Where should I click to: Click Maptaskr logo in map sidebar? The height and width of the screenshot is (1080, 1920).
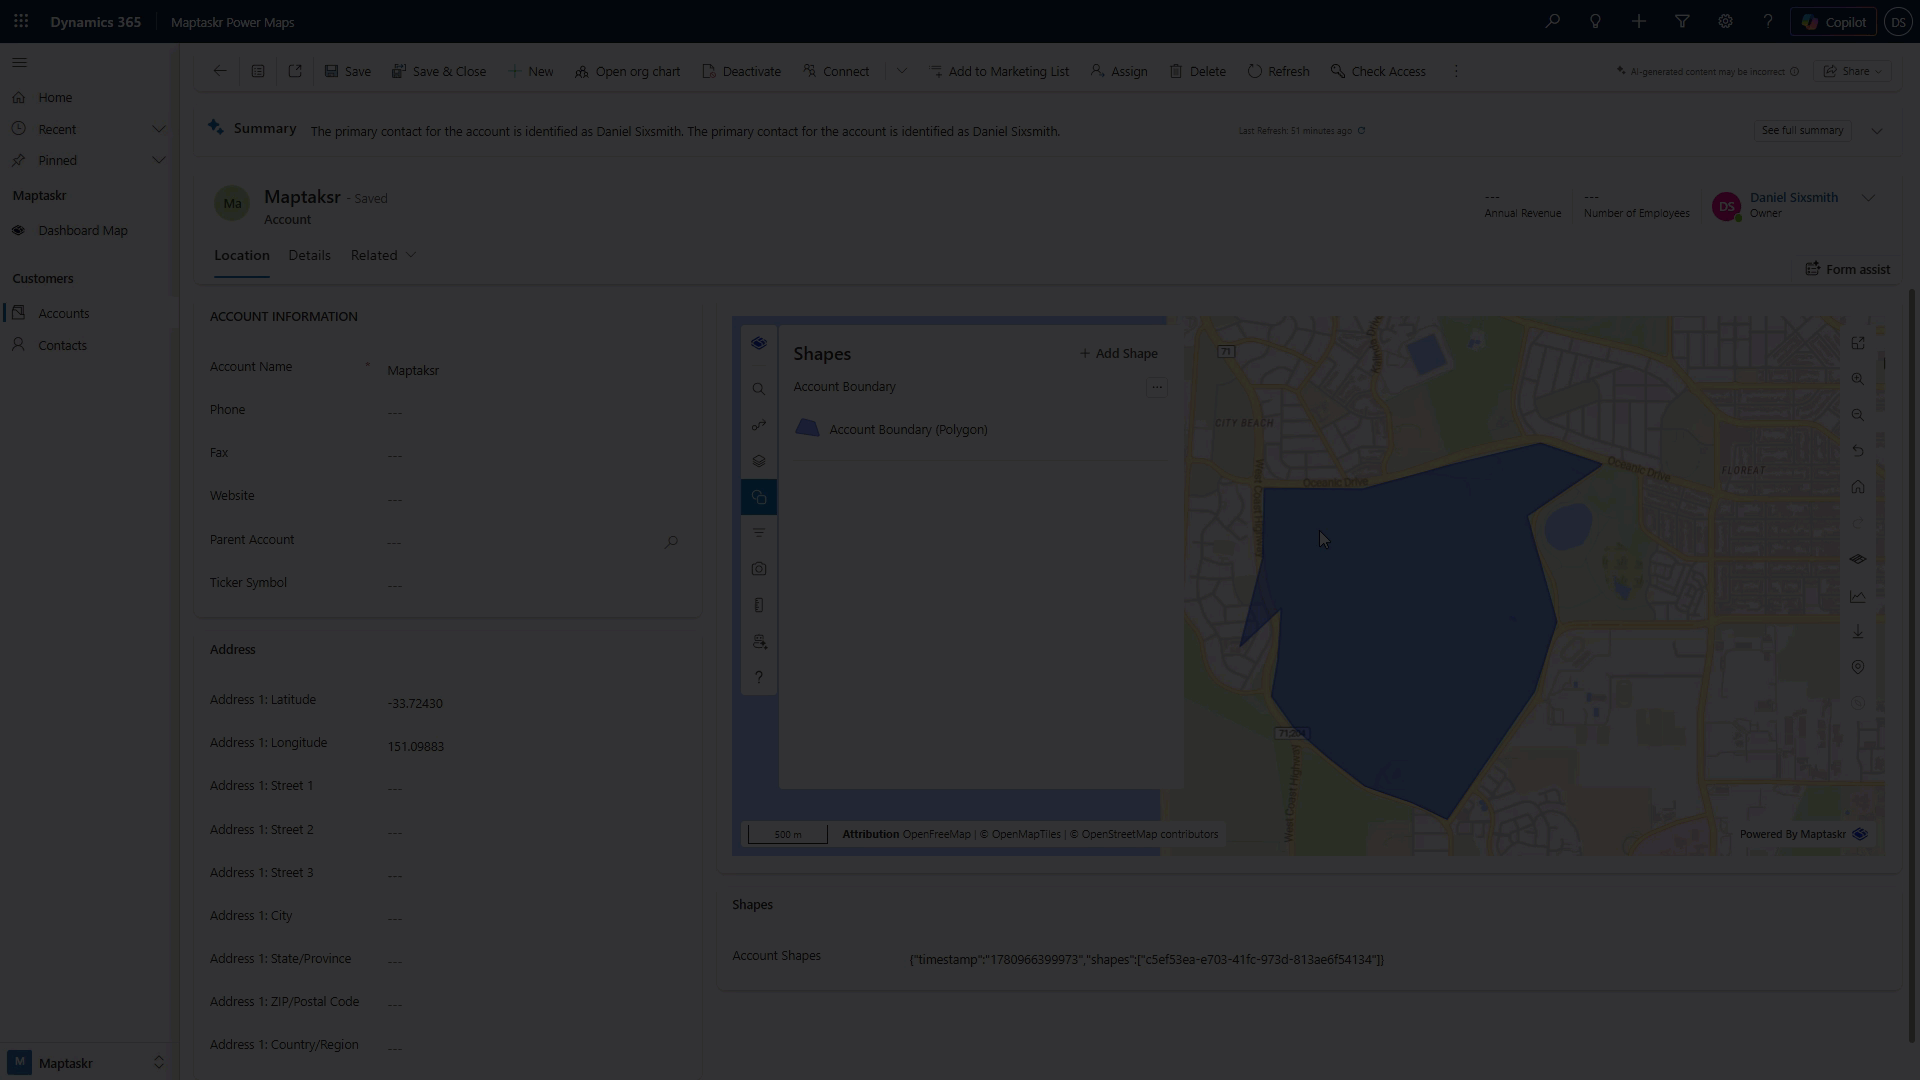click(x=759, y=343)
